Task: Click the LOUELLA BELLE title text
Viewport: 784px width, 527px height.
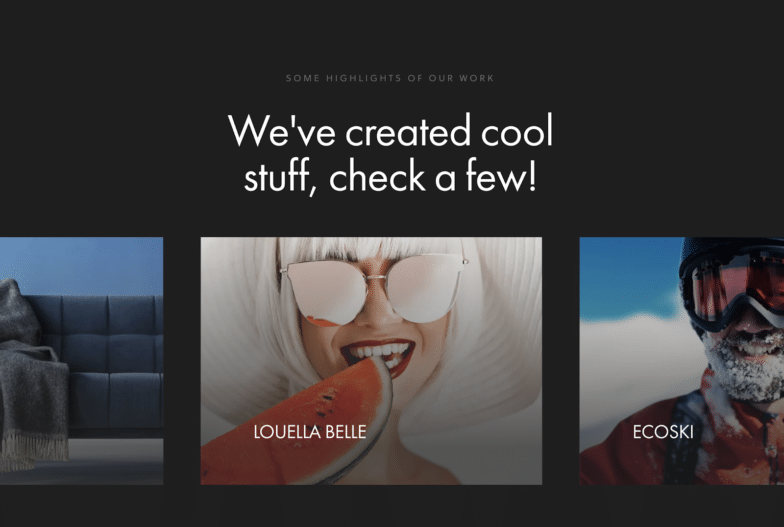Action: coord(310,432)
